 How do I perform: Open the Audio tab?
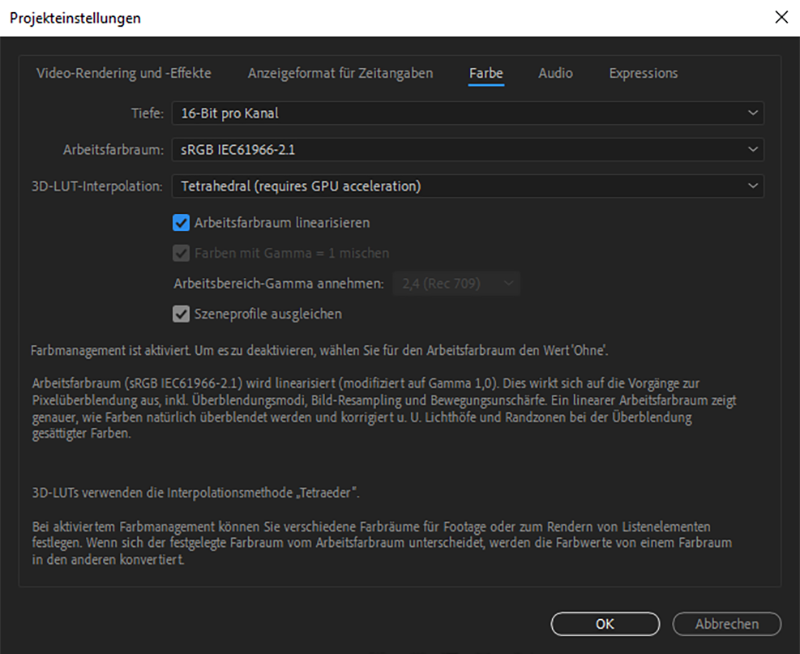(x=555, y=73)
